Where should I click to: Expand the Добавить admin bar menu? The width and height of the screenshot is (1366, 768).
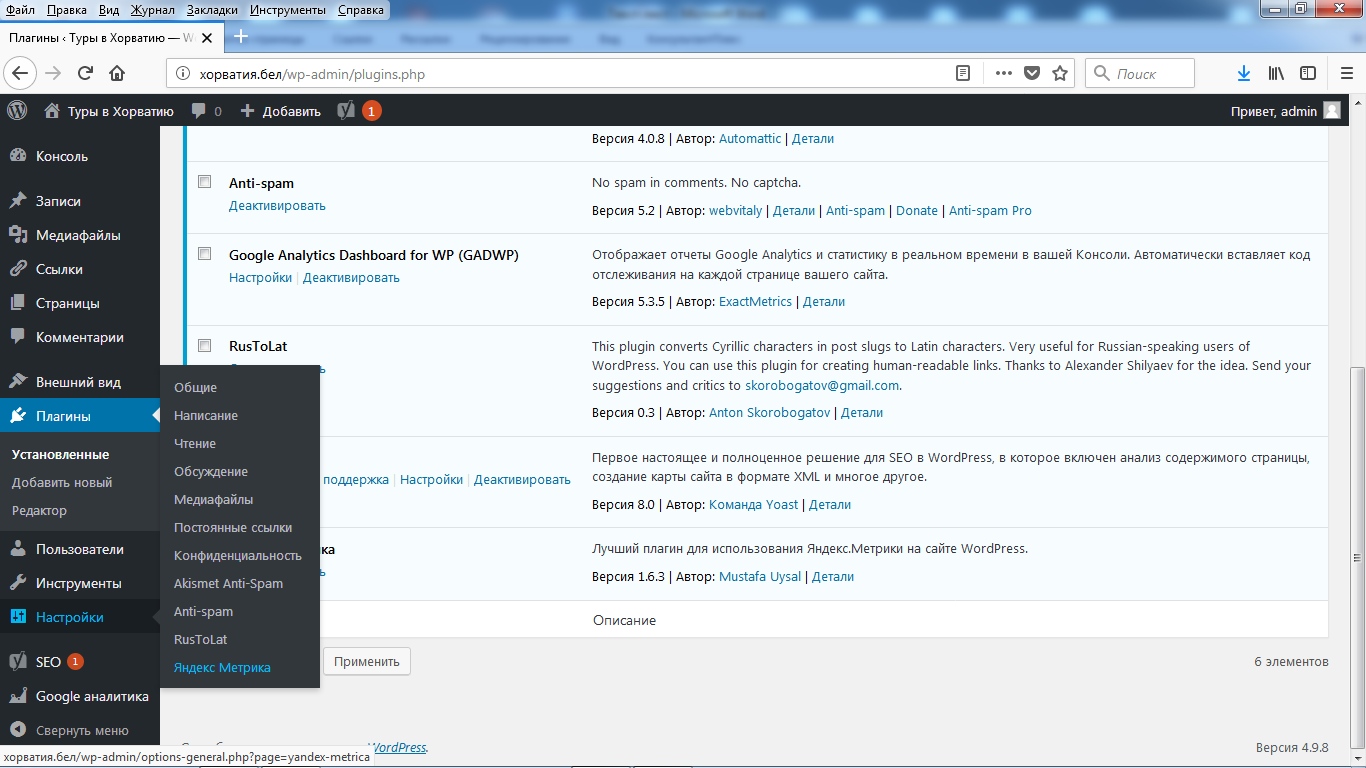(281, 111)
